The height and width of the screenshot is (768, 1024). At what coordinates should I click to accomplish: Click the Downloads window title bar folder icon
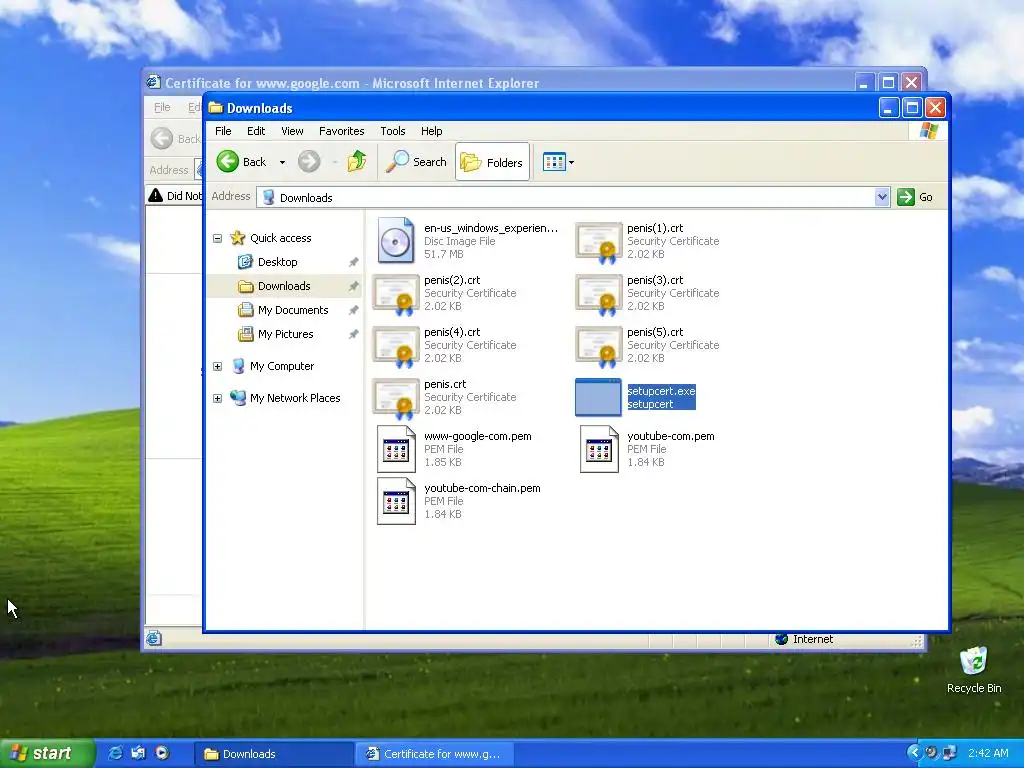(x=216, y=108)
